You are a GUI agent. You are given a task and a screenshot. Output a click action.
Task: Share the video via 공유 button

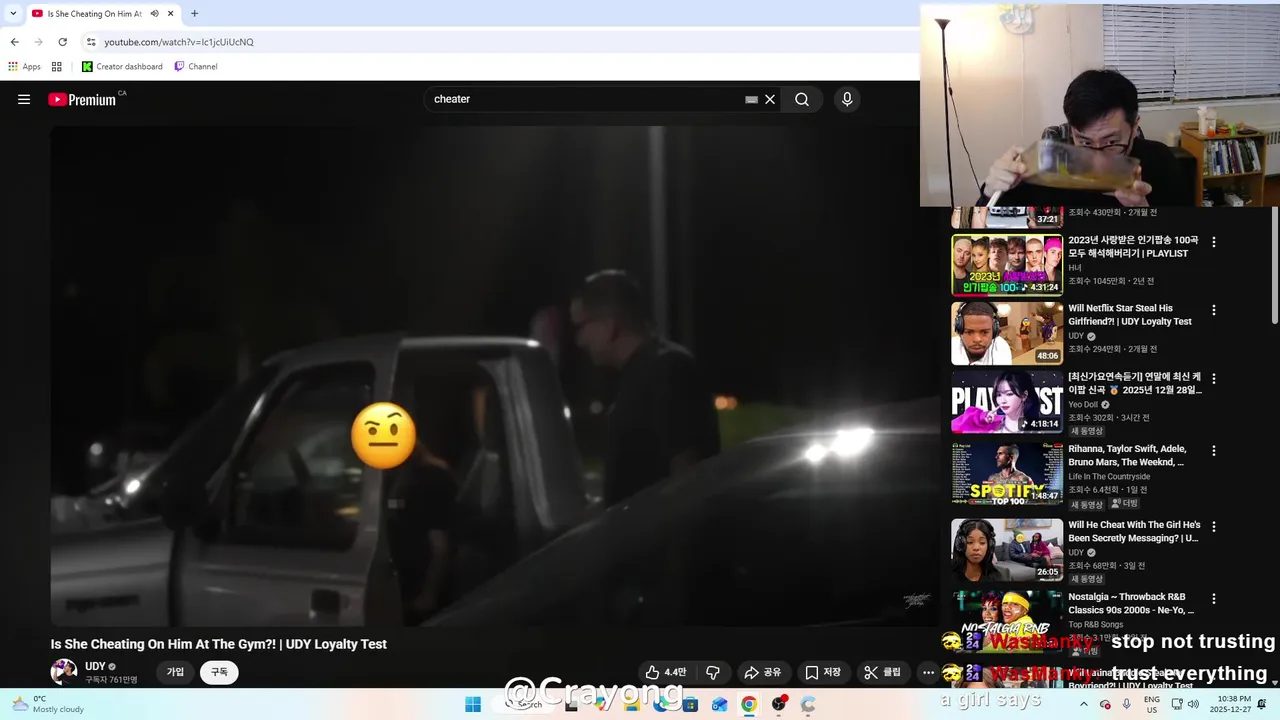click(763, 672)
